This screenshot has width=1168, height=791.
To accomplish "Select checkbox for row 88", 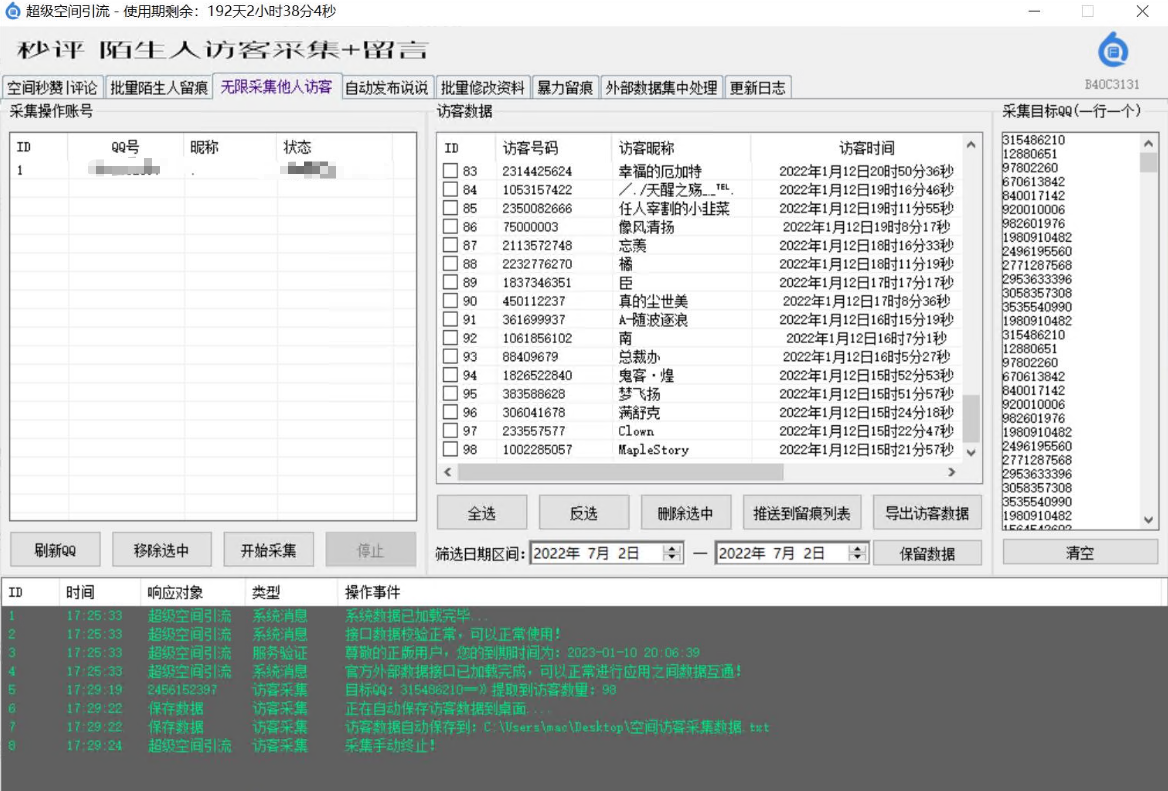I will (x=450, y=264).
